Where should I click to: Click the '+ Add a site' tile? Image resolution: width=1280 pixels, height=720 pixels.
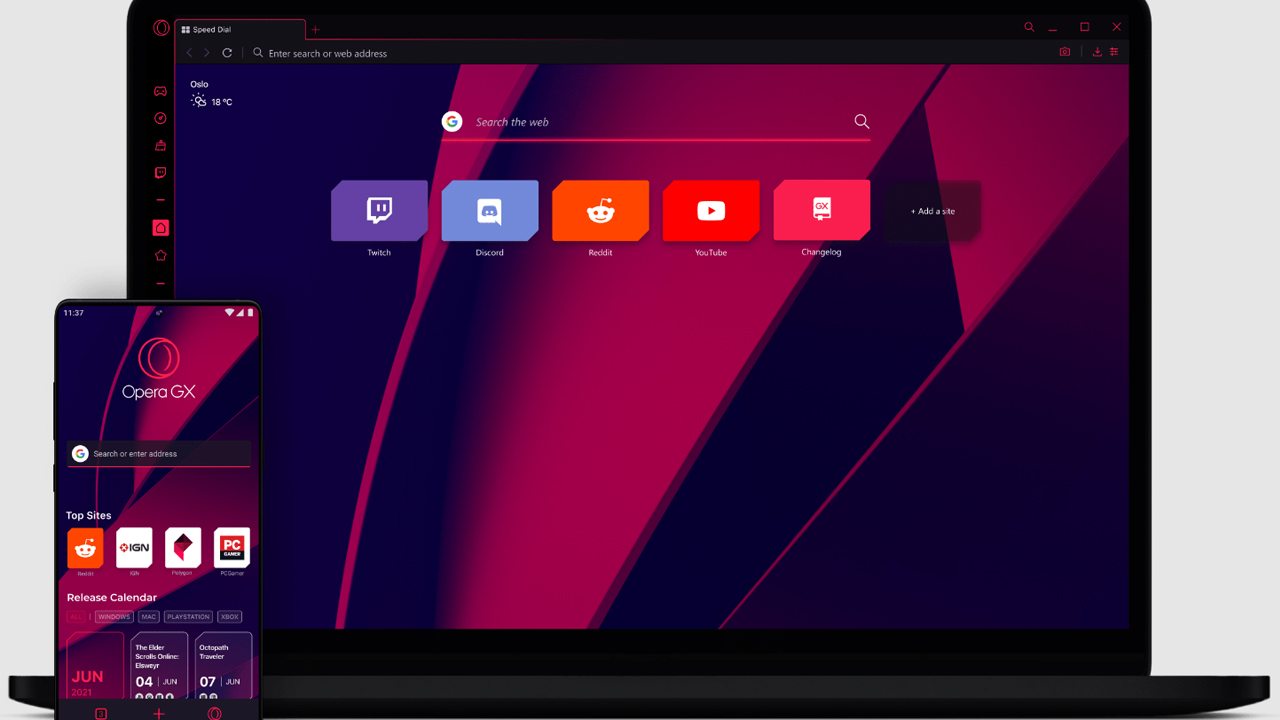932,211
